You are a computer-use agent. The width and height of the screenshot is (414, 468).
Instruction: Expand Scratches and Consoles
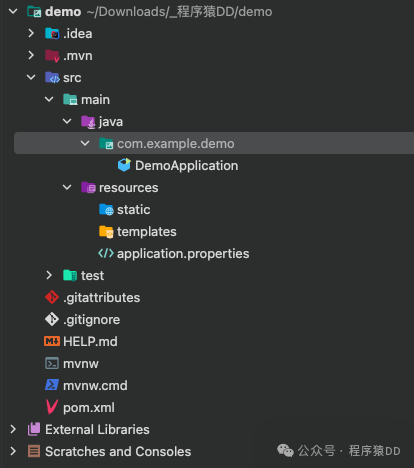click(x=13, y=451)
